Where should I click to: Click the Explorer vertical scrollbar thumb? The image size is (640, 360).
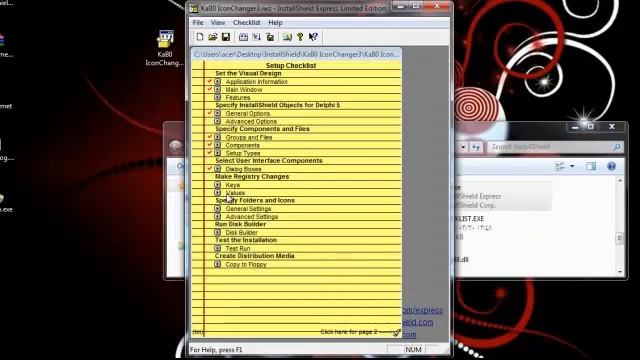620,238
